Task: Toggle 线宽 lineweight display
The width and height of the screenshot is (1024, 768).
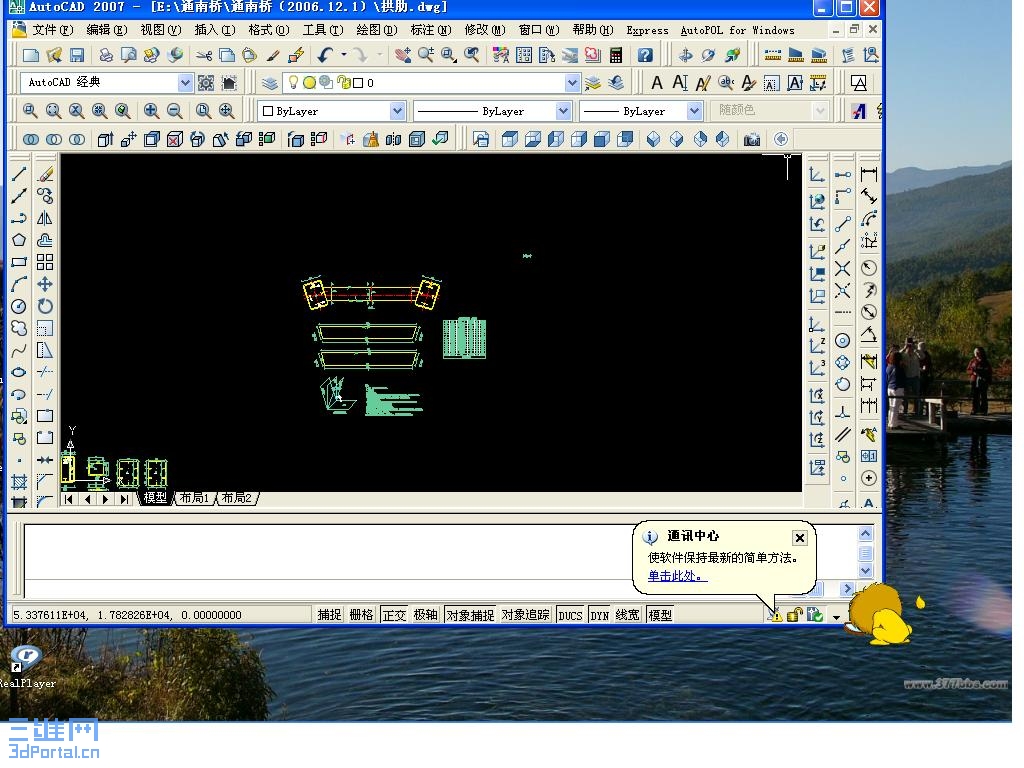Action: [628, 615]
